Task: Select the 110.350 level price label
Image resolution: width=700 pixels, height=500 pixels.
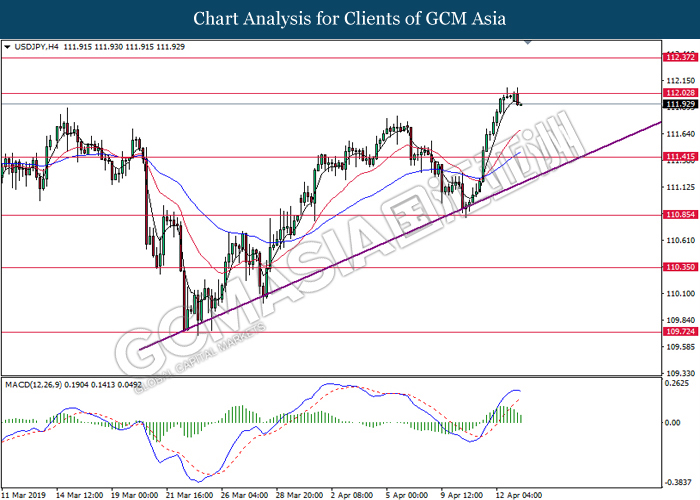Action: pos(681,267)
